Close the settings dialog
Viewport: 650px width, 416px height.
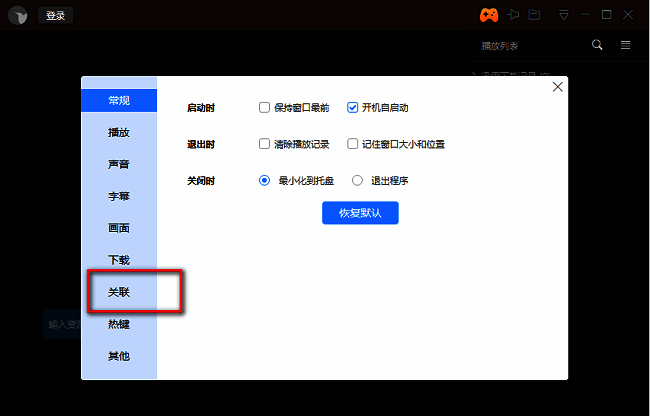(x=558, y=87)
